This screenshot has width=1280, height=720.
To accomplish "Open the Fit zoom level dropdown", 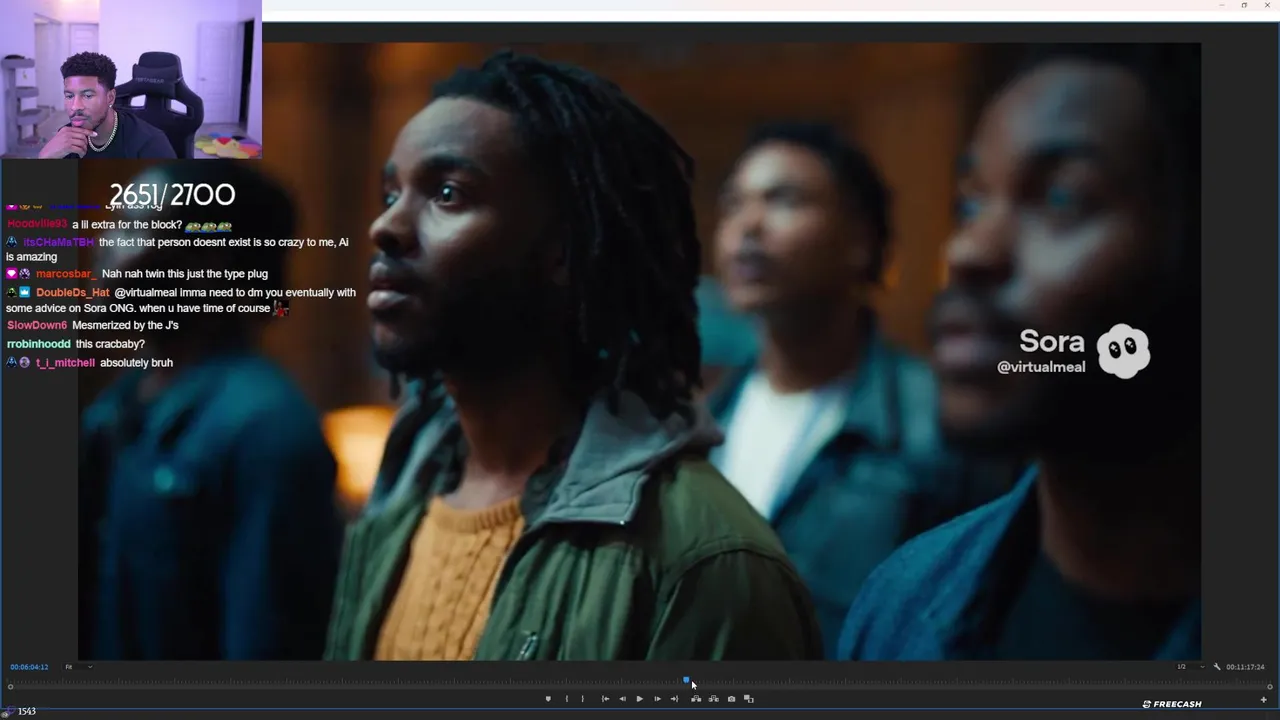I will tap(79, 667).
